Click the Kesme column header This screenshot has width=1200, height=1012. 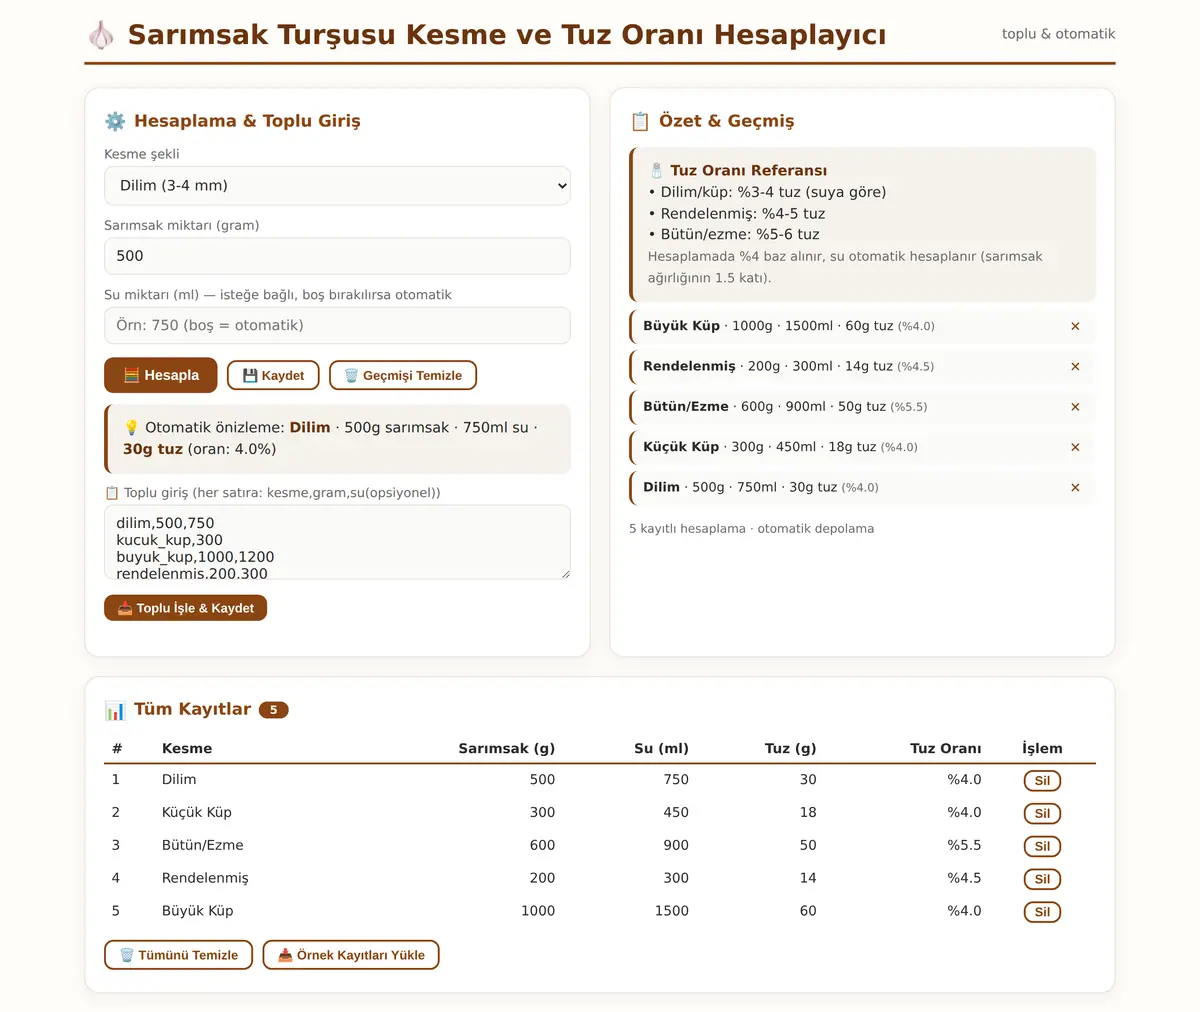(187, 748)
